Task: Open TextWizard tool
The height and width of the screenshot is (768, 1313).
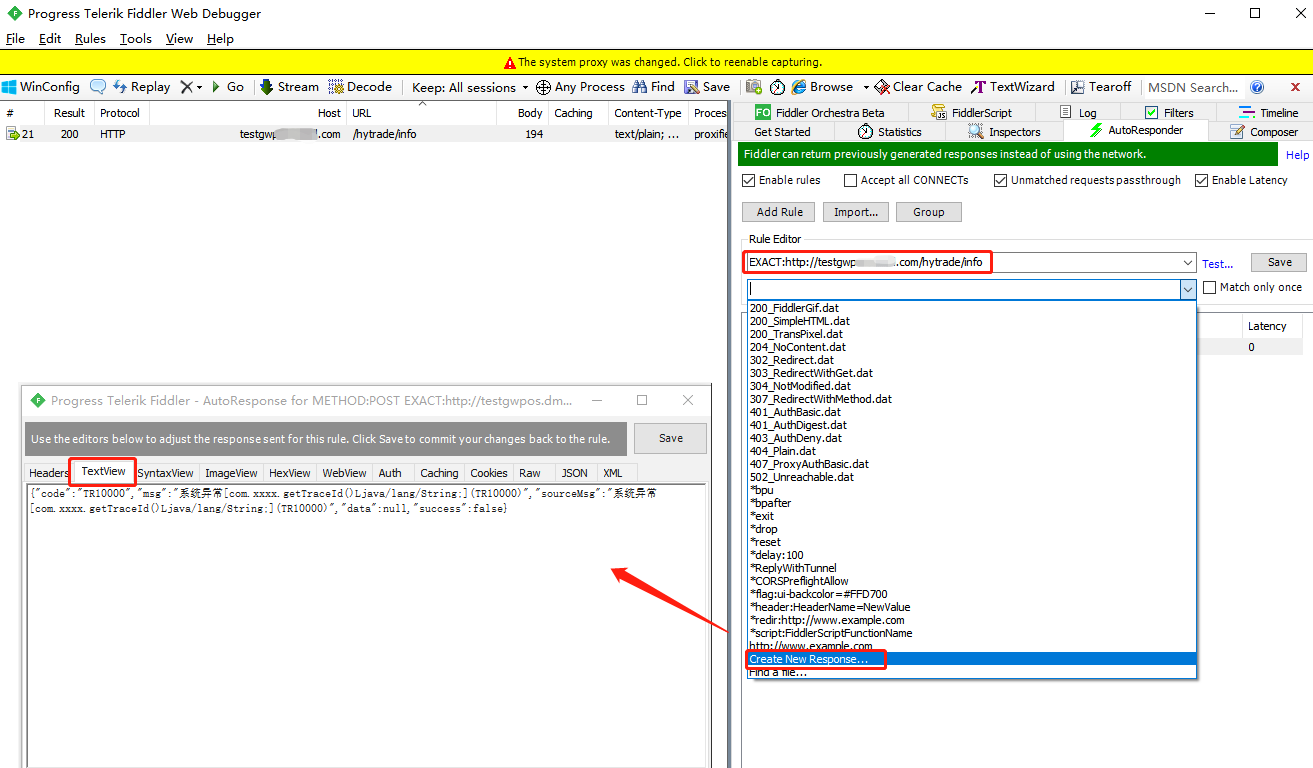Action: click(1013, 87)
